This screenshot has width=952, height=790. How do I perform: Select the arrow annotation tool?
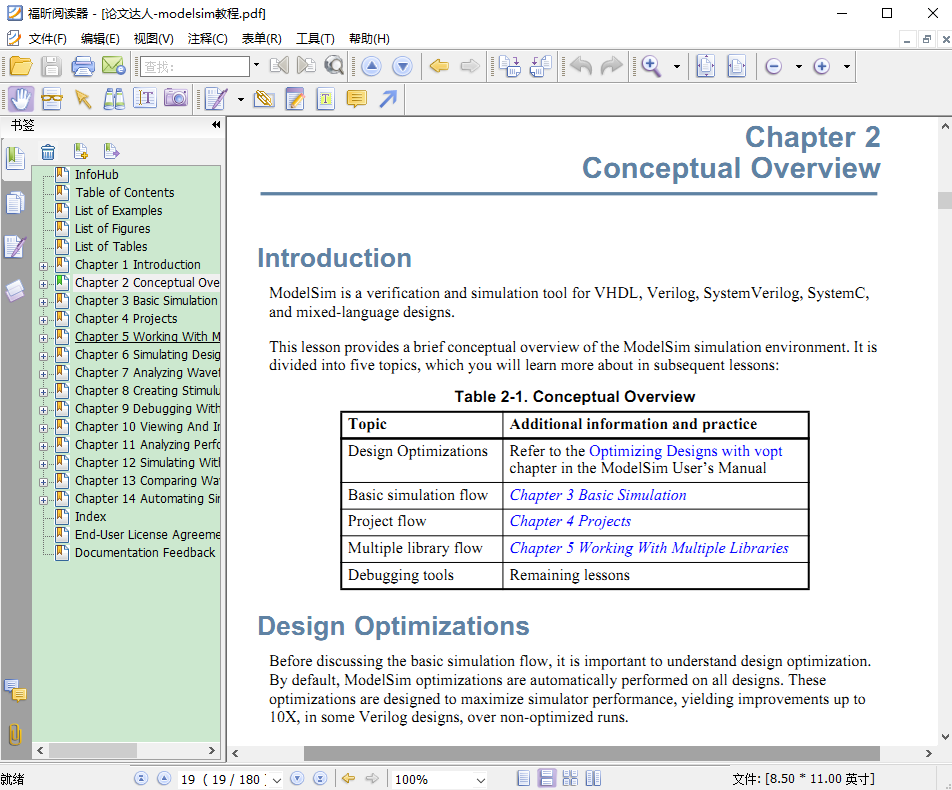click(387, 98)
